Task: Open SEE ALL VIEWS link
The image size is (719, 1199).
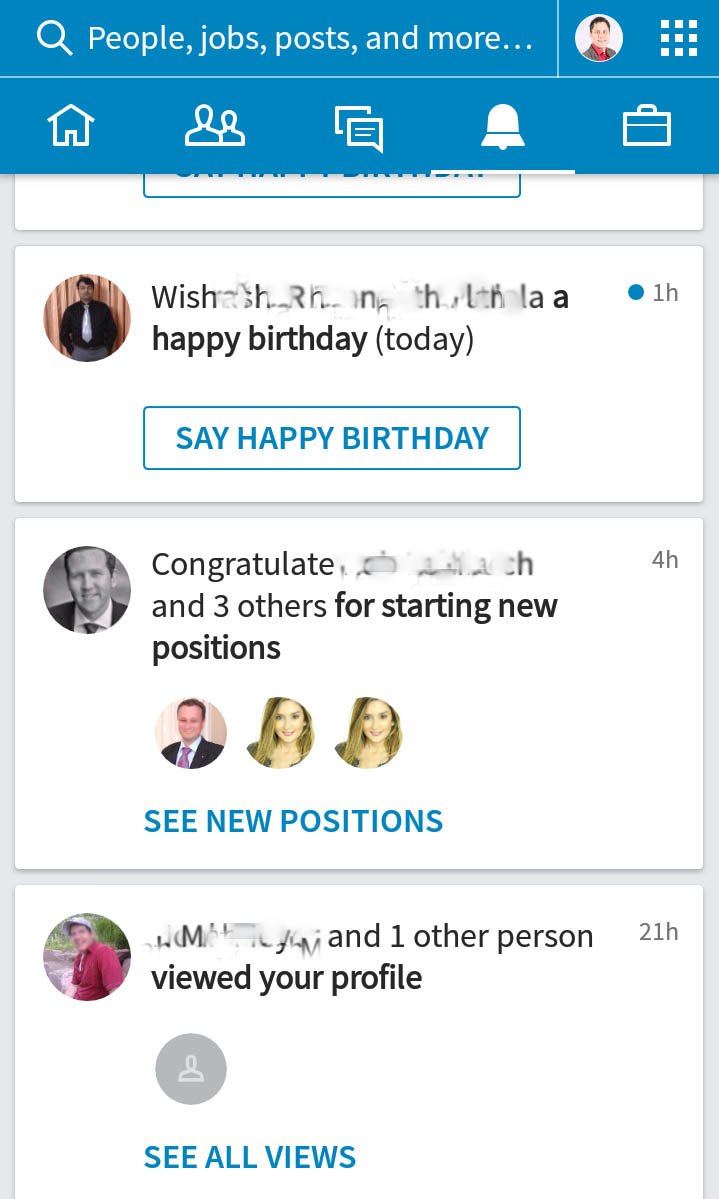Action: click(250, 1157)
